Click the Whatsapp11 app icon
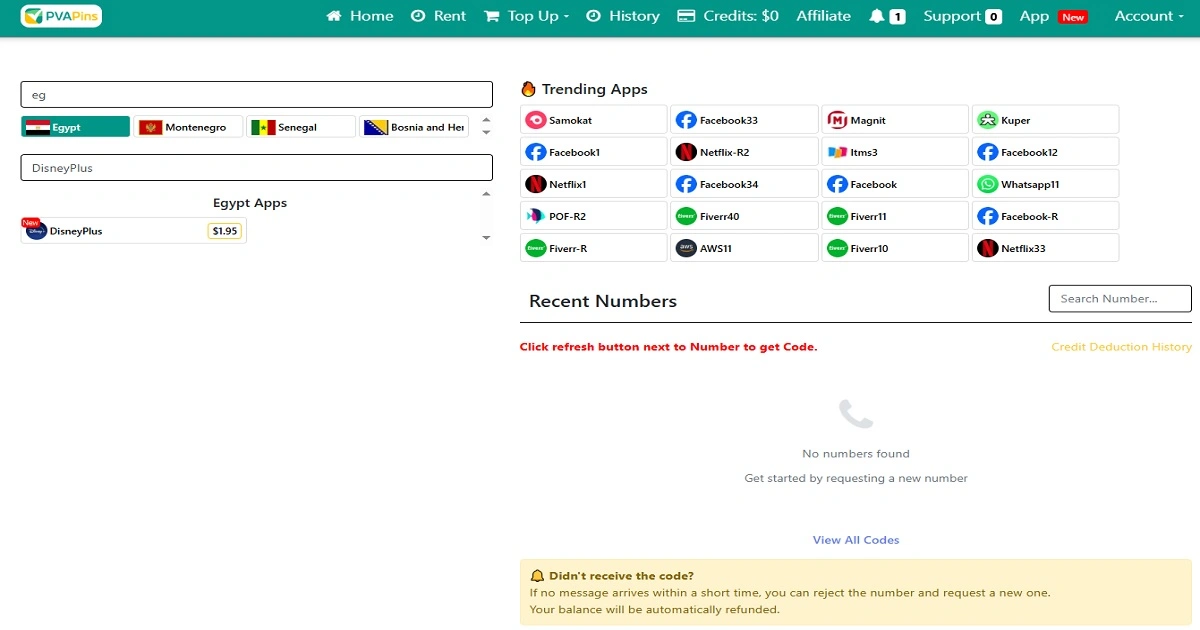Screen dimensions: 1200x630 point(988,184)
